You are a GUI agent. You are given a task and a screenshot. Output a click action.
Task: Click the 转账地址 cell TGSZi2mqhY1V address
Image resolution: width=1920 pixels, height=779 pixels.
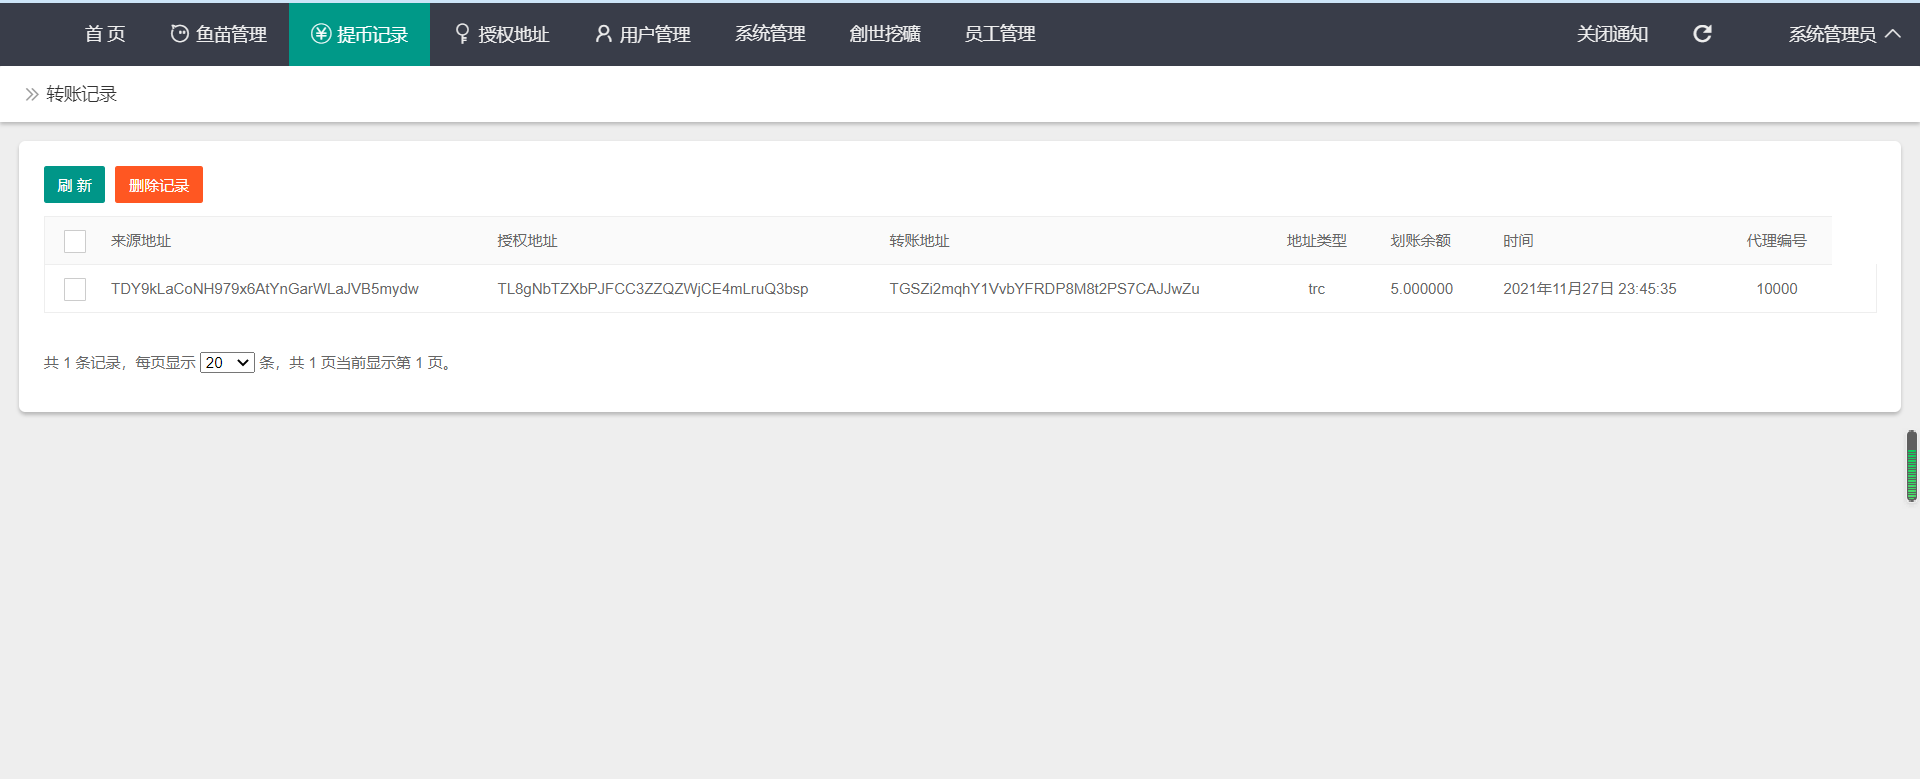tap(1044, 289)
